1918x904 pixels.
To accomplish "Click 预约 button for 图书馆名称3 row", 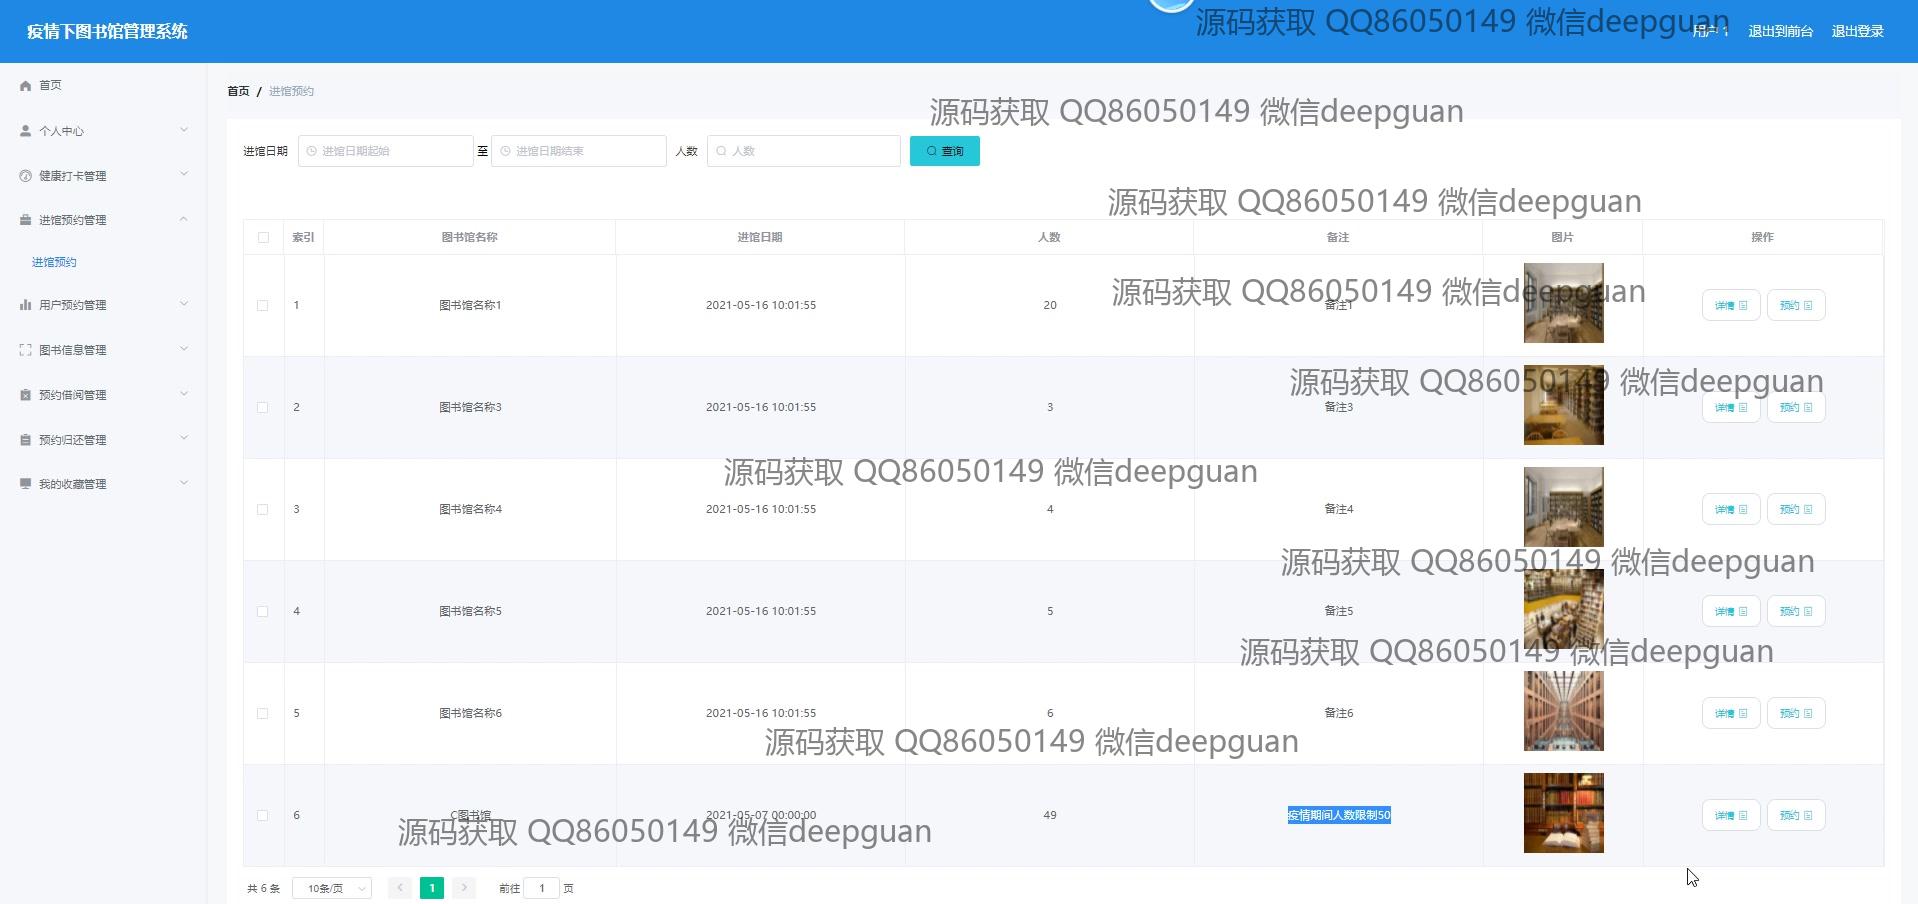I will (x=1795, y=408).
